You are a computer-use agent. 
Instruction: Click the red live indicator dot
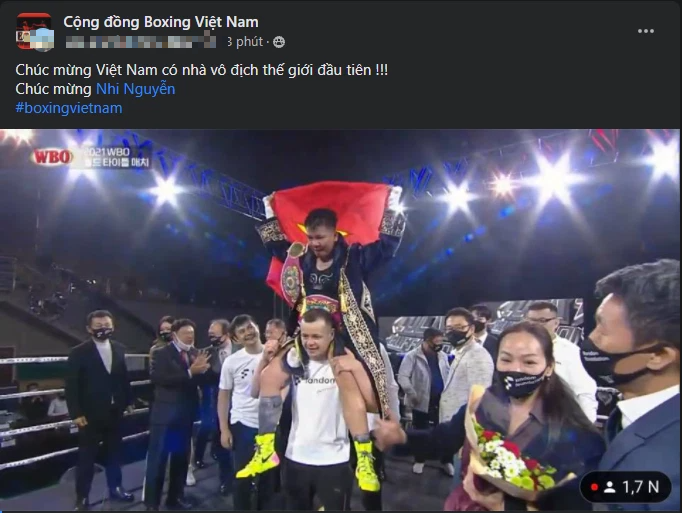point(594,487)
